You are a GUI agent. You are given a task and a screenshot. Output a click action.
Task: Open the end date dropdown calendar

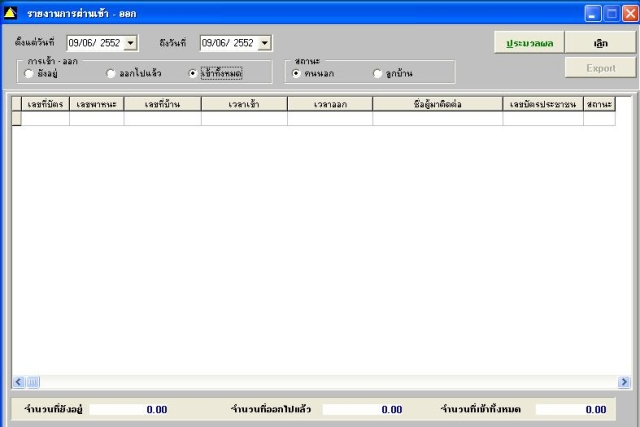[264, 43]
